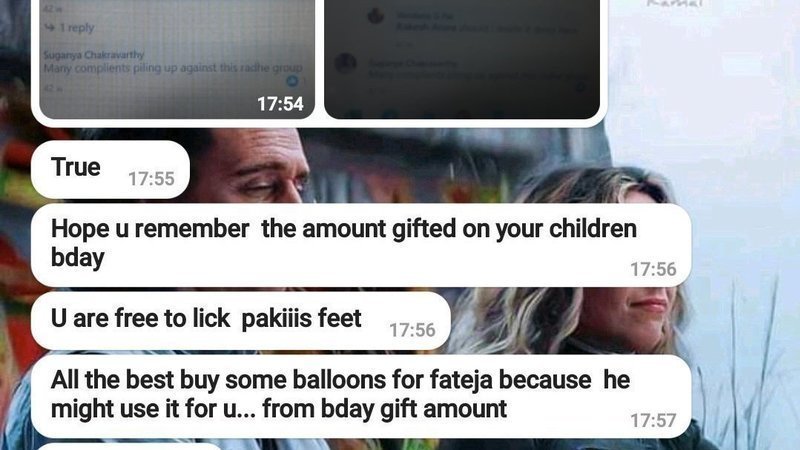Screen dimensions: 800x450
Task: Click the 17:54 timestamp on the image
Action: click(280, 104)
